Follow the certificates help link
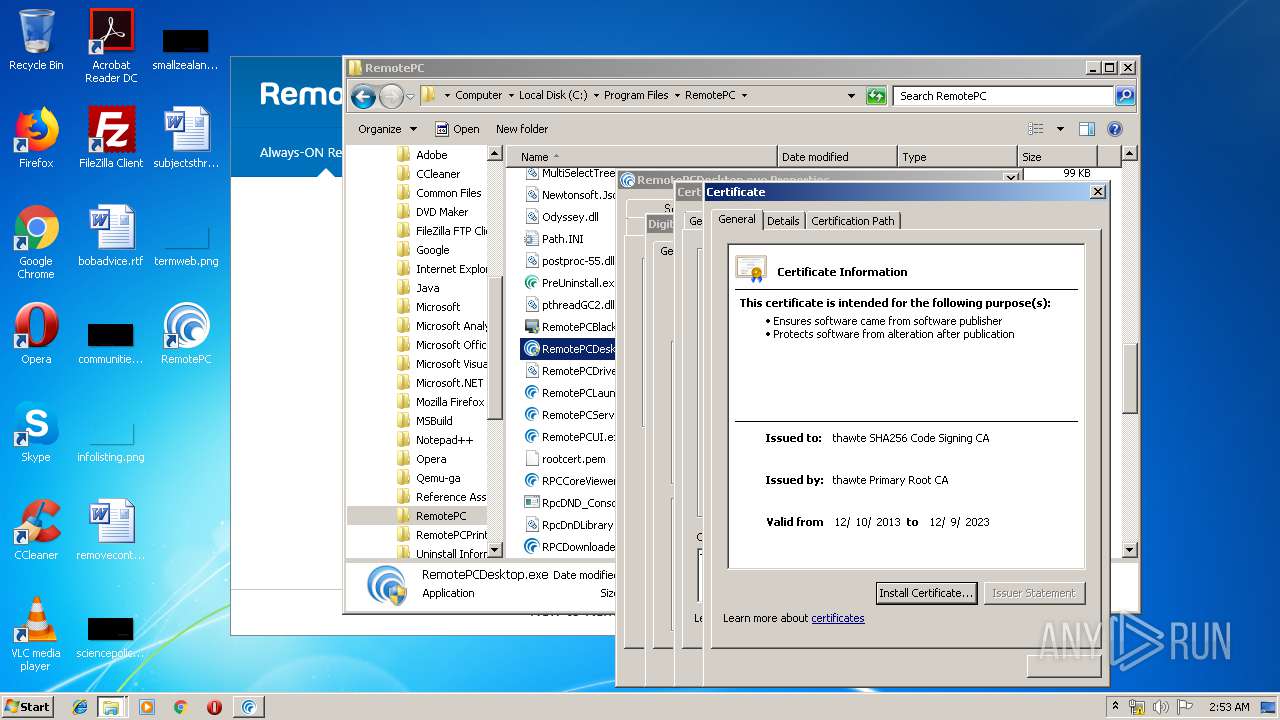Image resolution: width=1280 pixels, height=720 pixels. coord(838,618)
